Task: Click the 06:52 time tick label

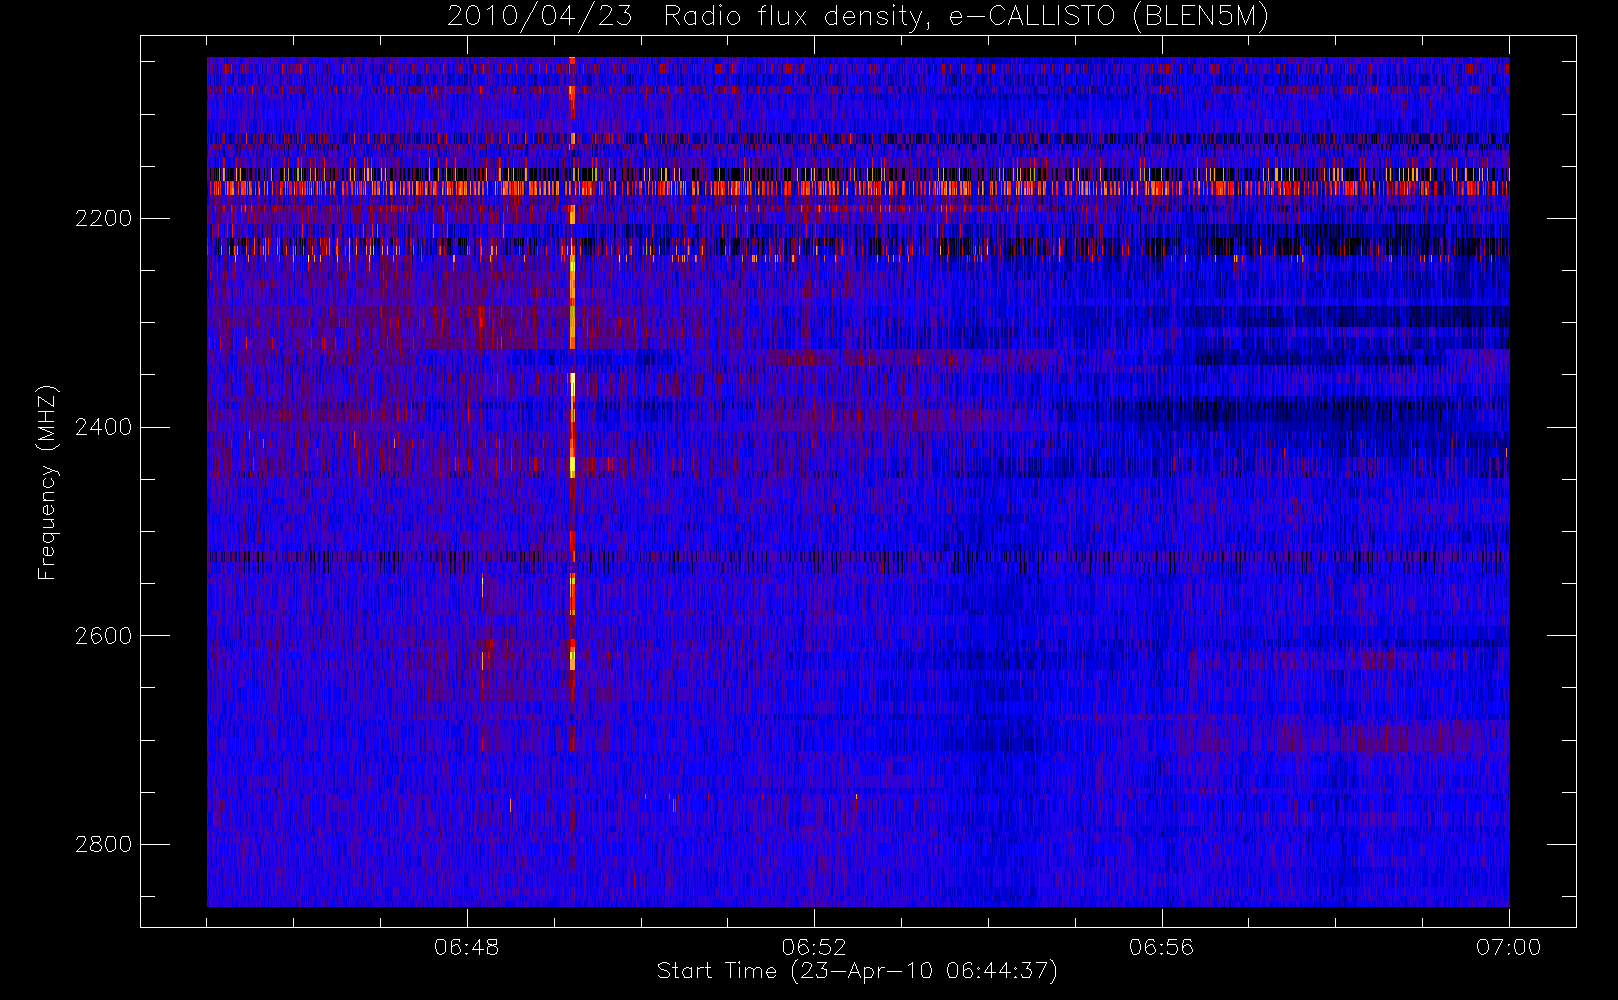Action: click(814, 947)
